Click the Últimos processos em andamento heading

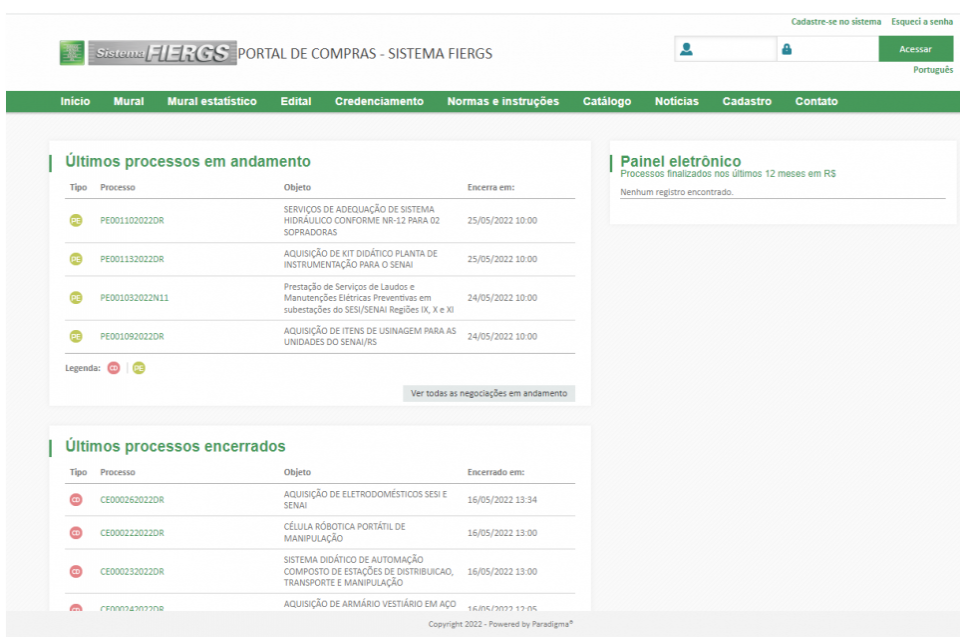(x=188, y=162)
